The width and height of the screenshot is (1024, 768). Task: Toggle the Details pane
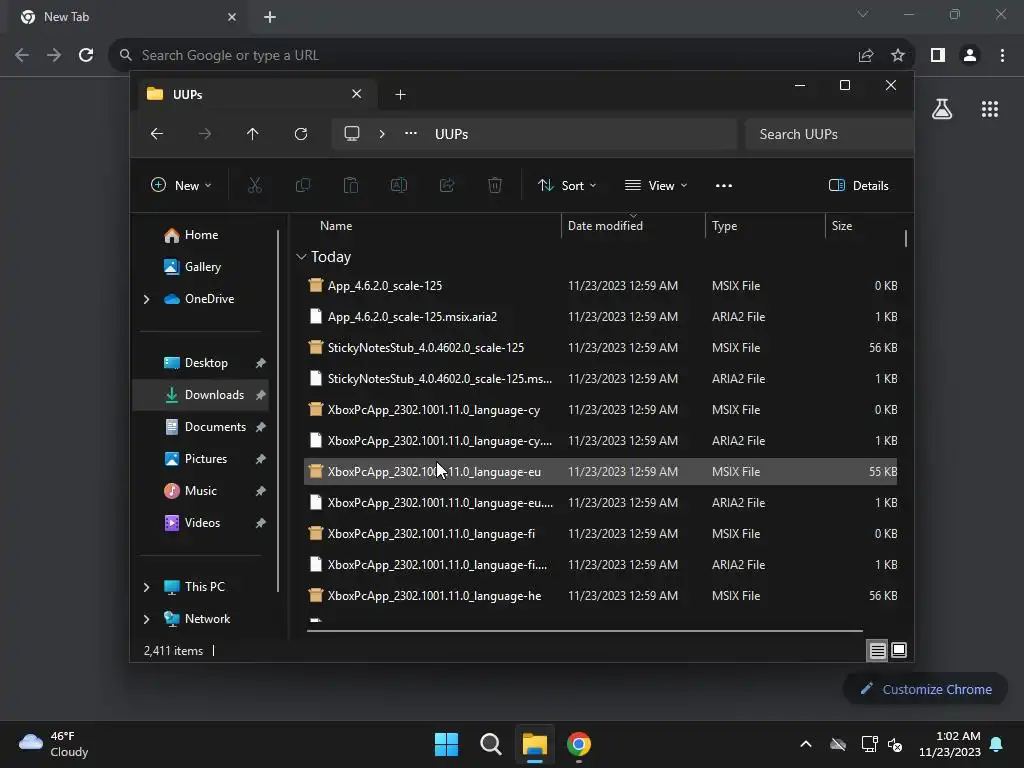tap(858, 185)
